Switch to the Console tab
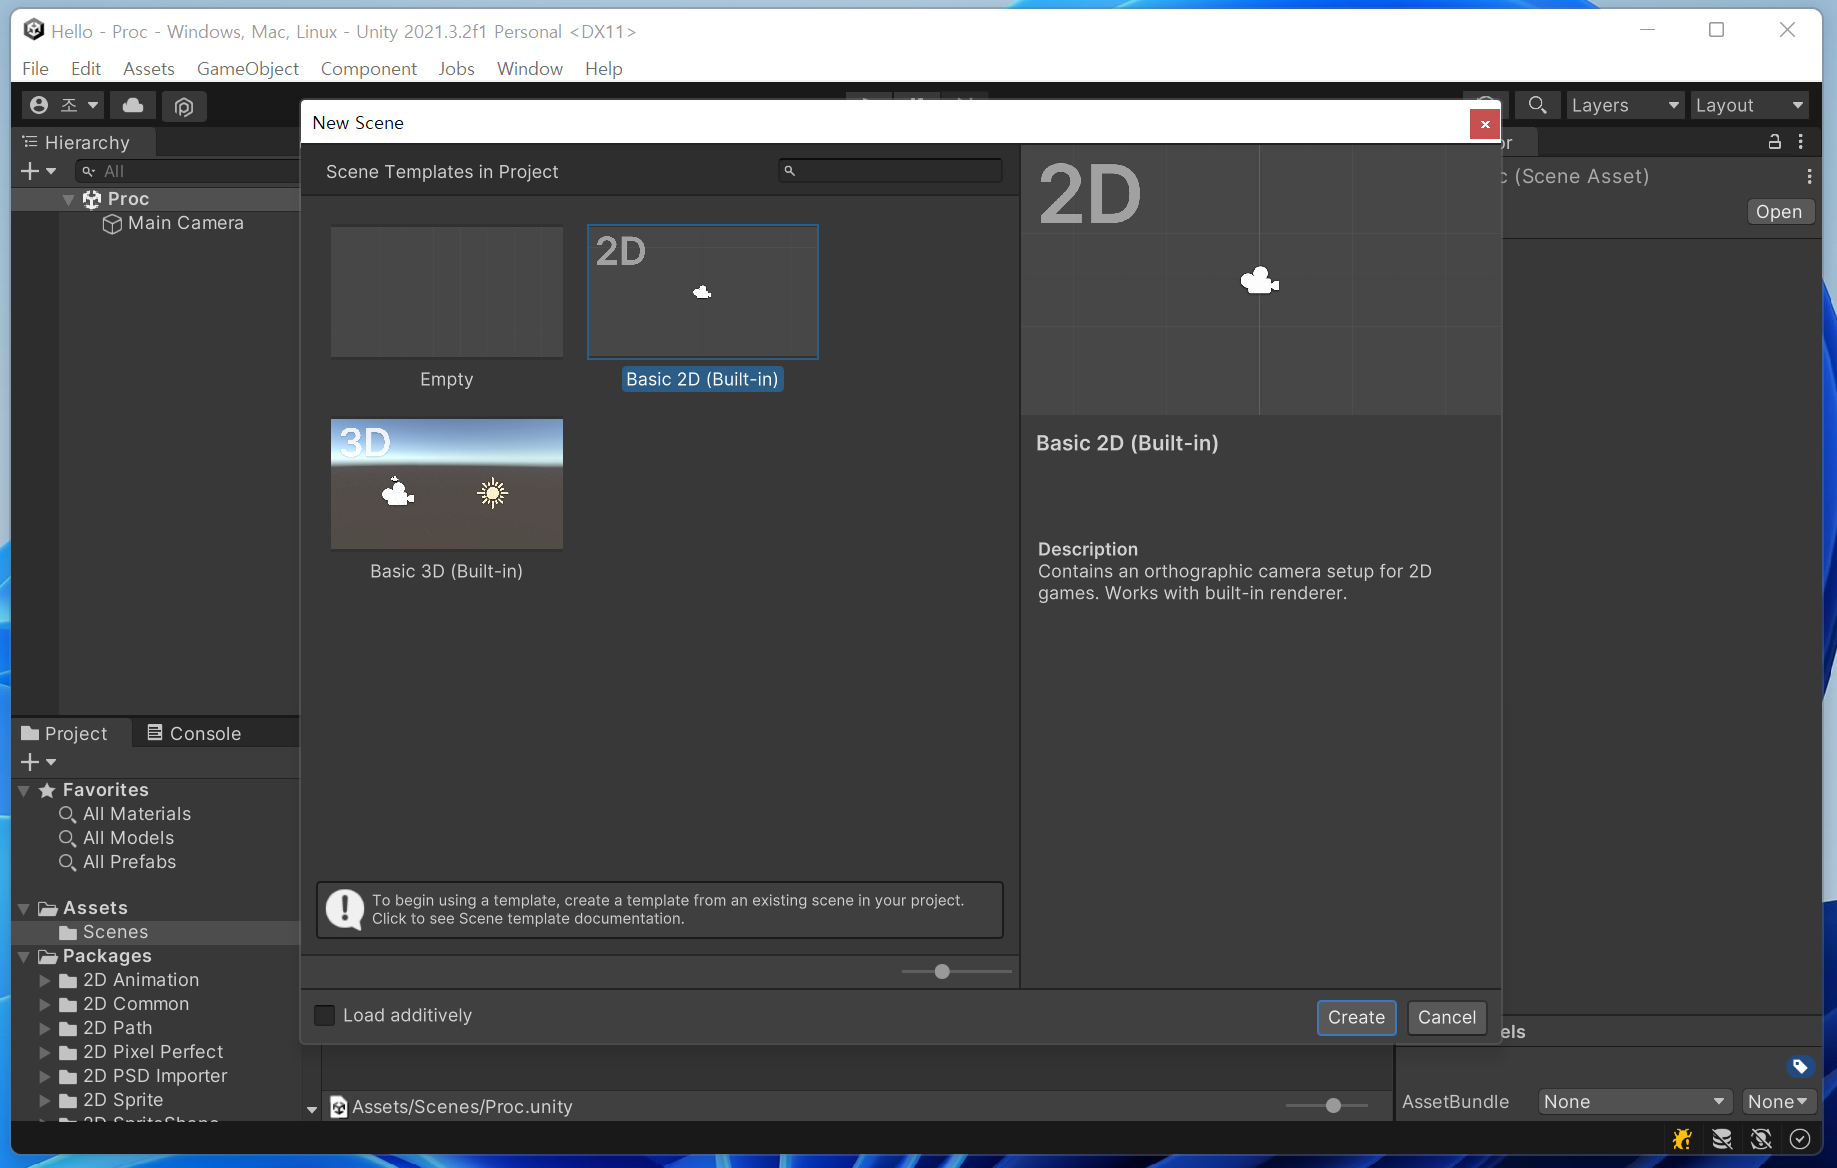This screenshot has height=1168, width=1837. click(x=195, y=733)
